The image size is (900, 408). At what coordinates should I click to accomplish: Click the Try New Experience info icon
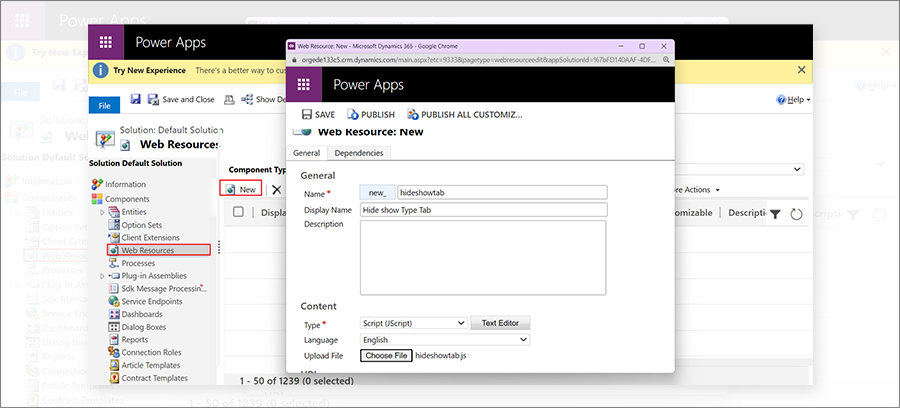tap(101, 70)
